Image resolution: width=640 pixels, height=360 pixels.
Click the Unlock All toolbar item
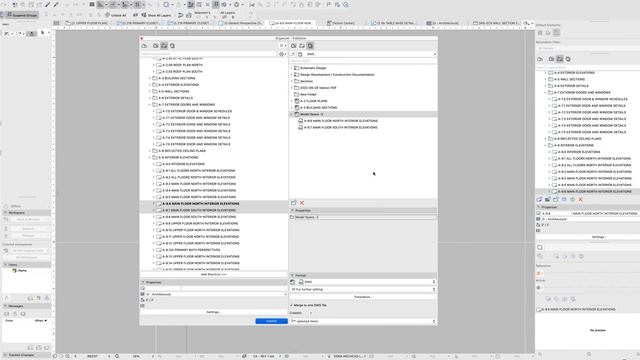click(x=116, y=15)
